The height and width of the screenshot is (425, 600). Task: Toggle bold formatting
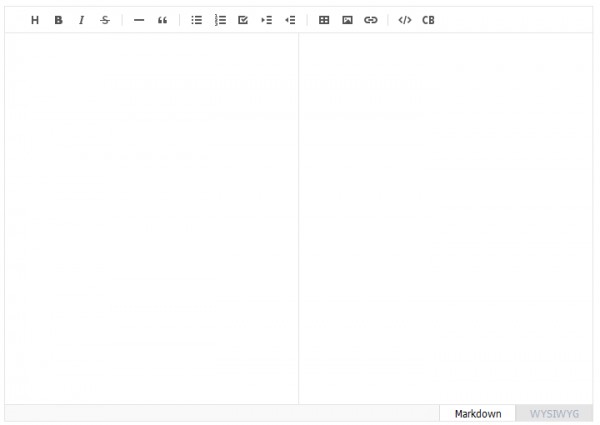pos(58,20)
